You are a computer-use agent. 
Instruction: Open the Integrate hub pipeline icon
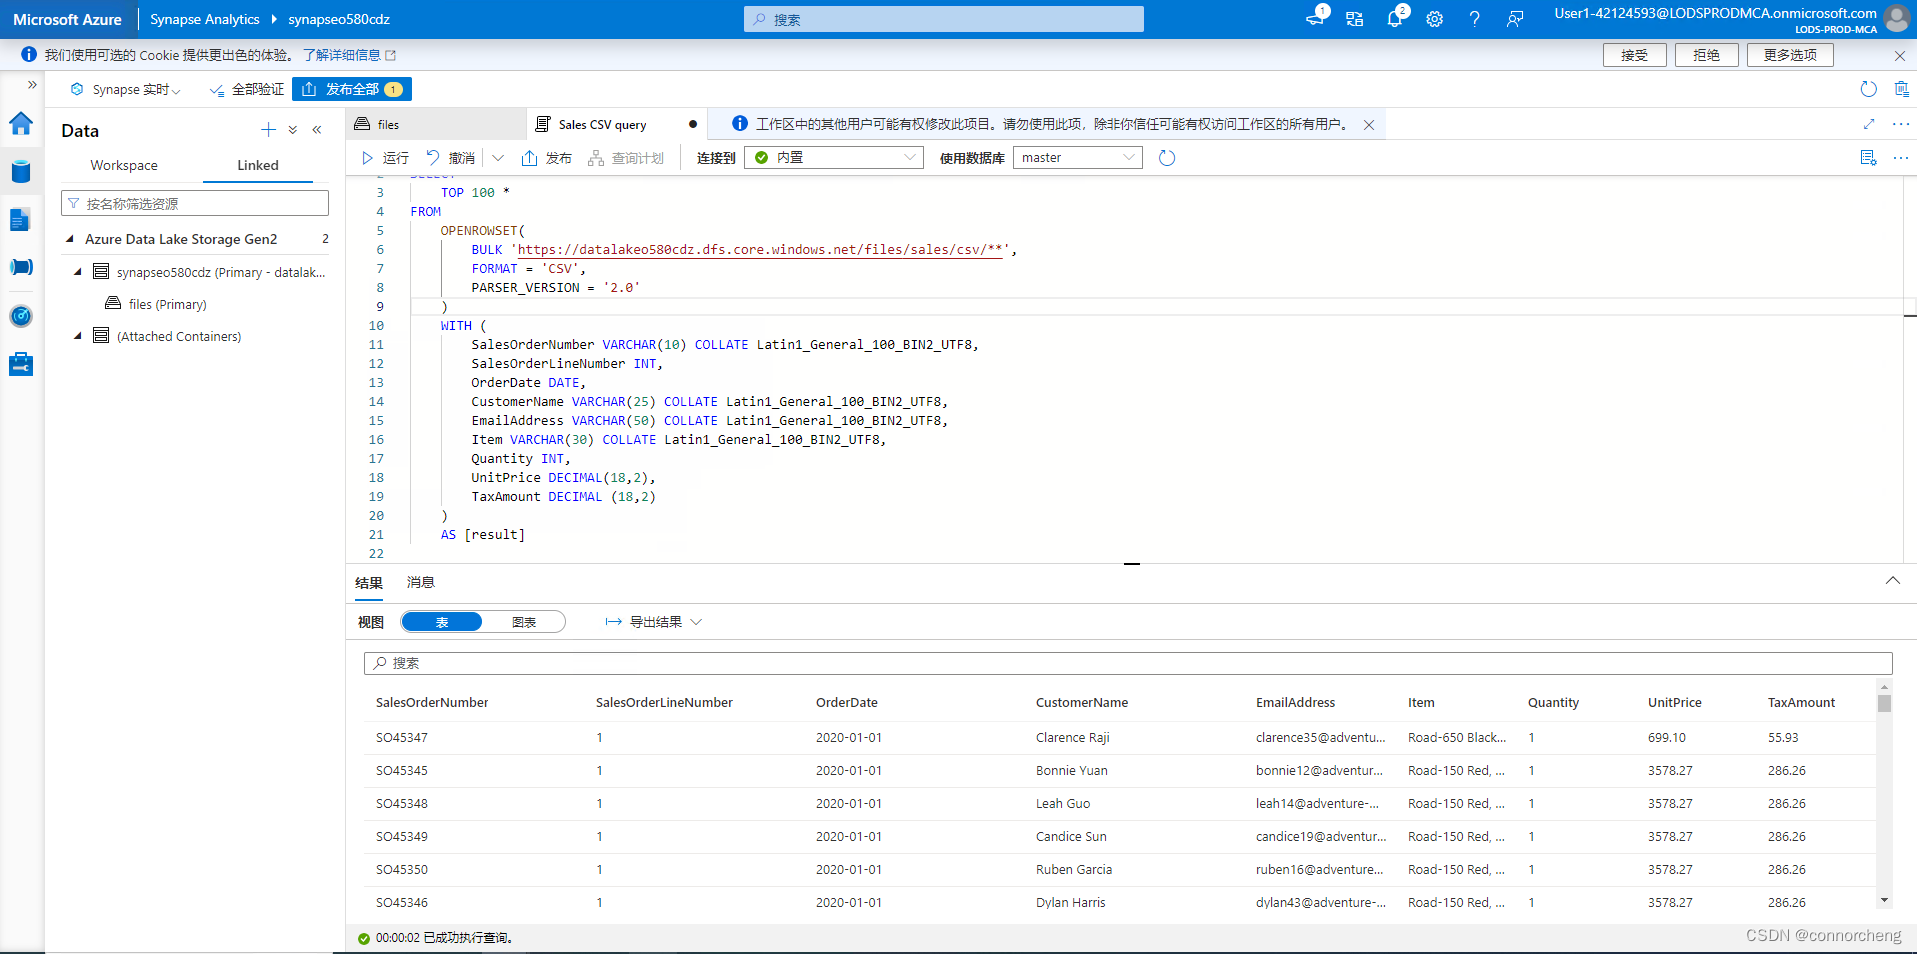pyautogui.click(x=21, y=267)
